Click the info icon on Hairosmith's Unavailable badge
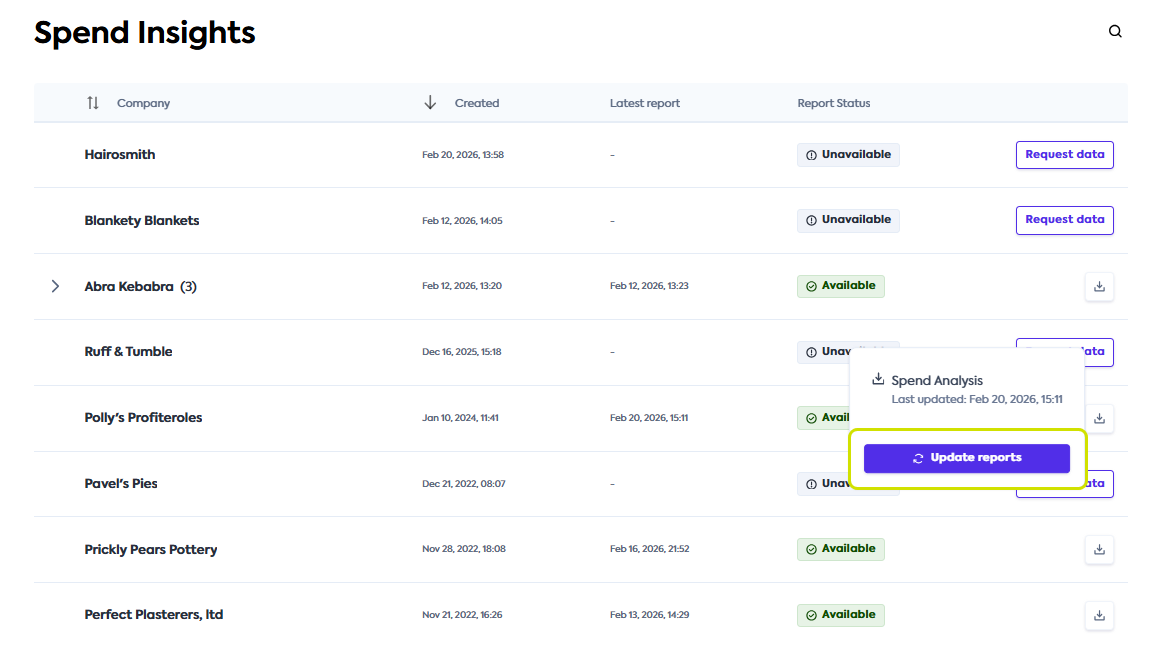1156x647 pixels. click(809, 154)
